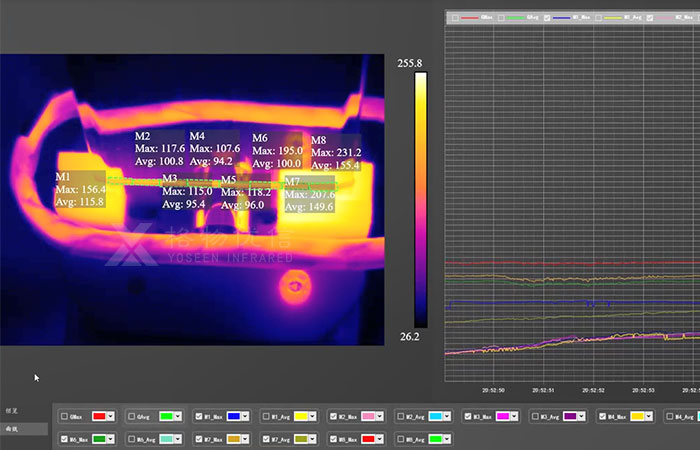700x450 pixels.
Task: Enable the GMax curve checkbox in bottom panel
Action: point(65,416)
